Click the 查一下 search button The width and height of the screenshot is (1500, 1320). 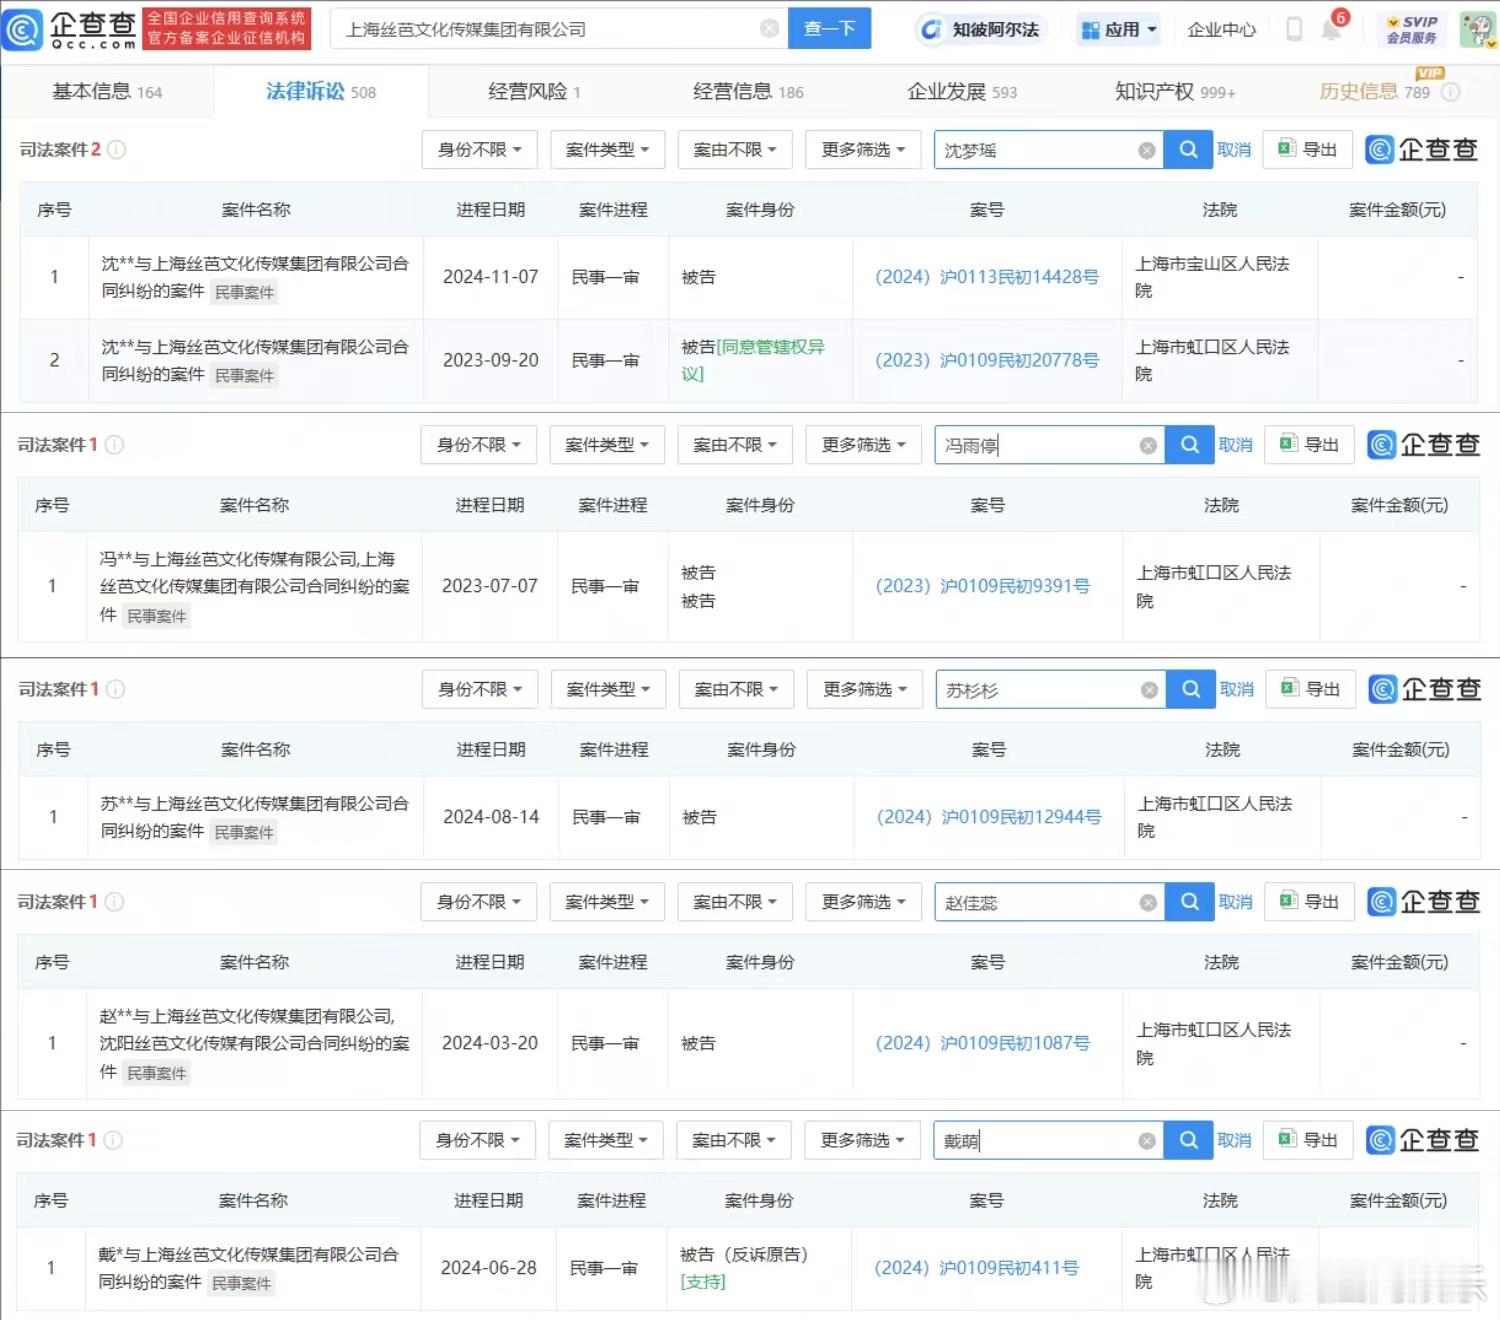click(829, 28)
